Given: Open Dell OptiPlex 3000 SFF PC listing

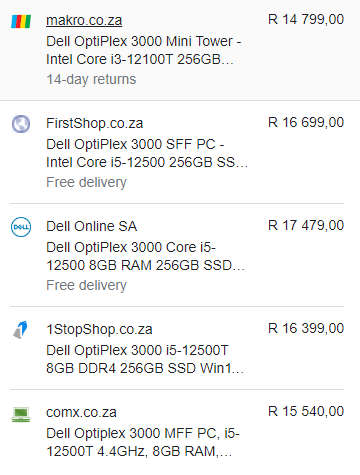Looking at the screenshot, I should point(147,153).
